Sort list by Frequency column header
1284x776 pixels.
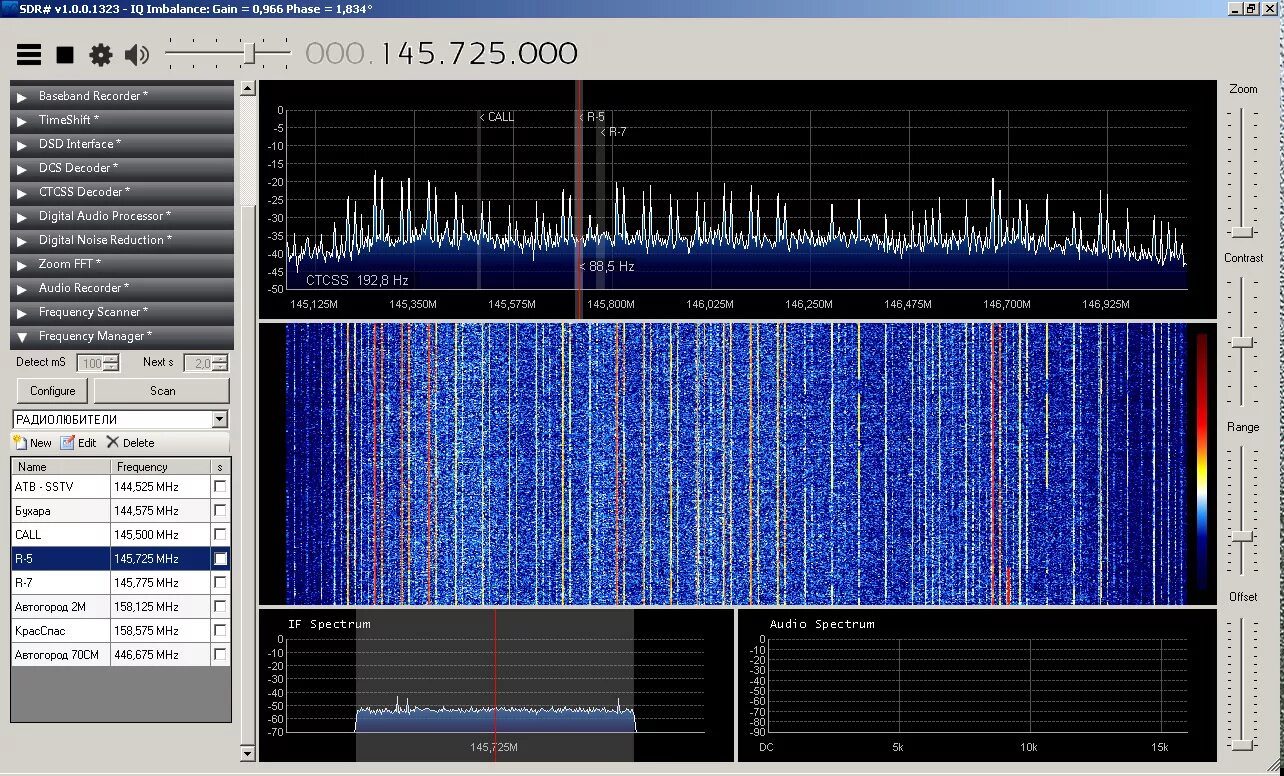(160, 466)
